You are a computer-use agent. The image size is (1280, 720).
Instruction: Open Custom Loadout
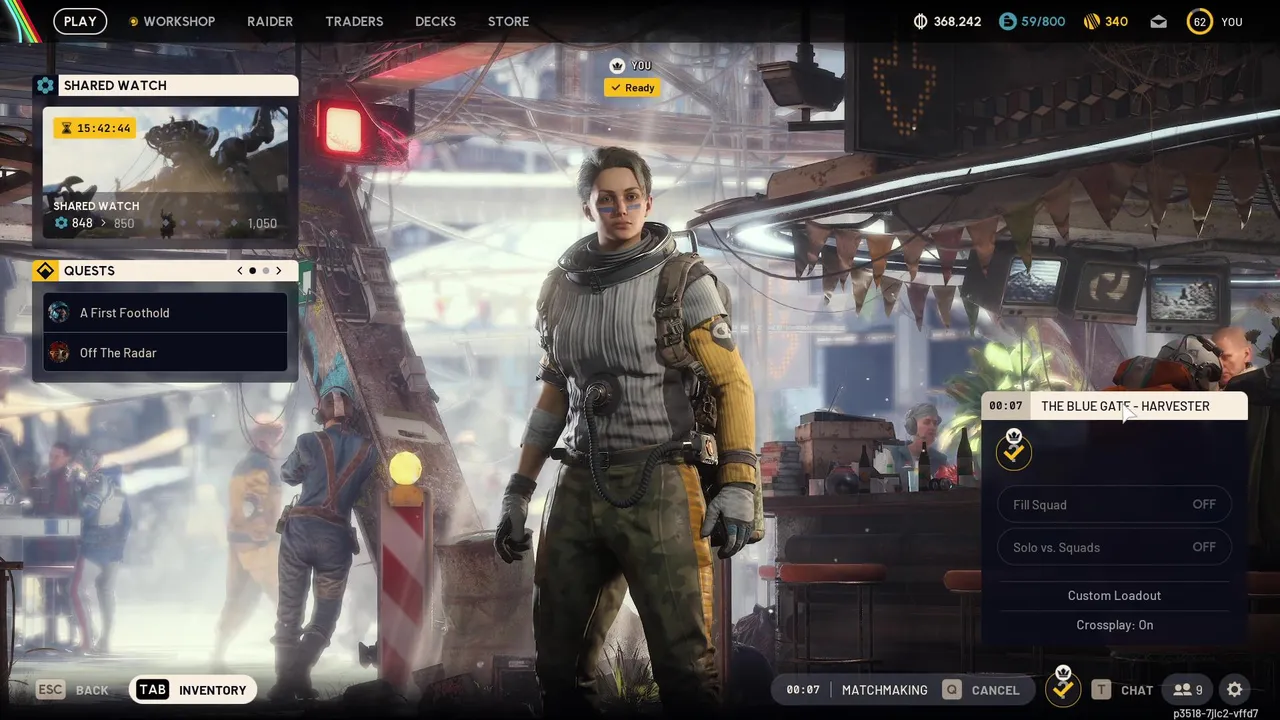click(x=1114, y=595)
